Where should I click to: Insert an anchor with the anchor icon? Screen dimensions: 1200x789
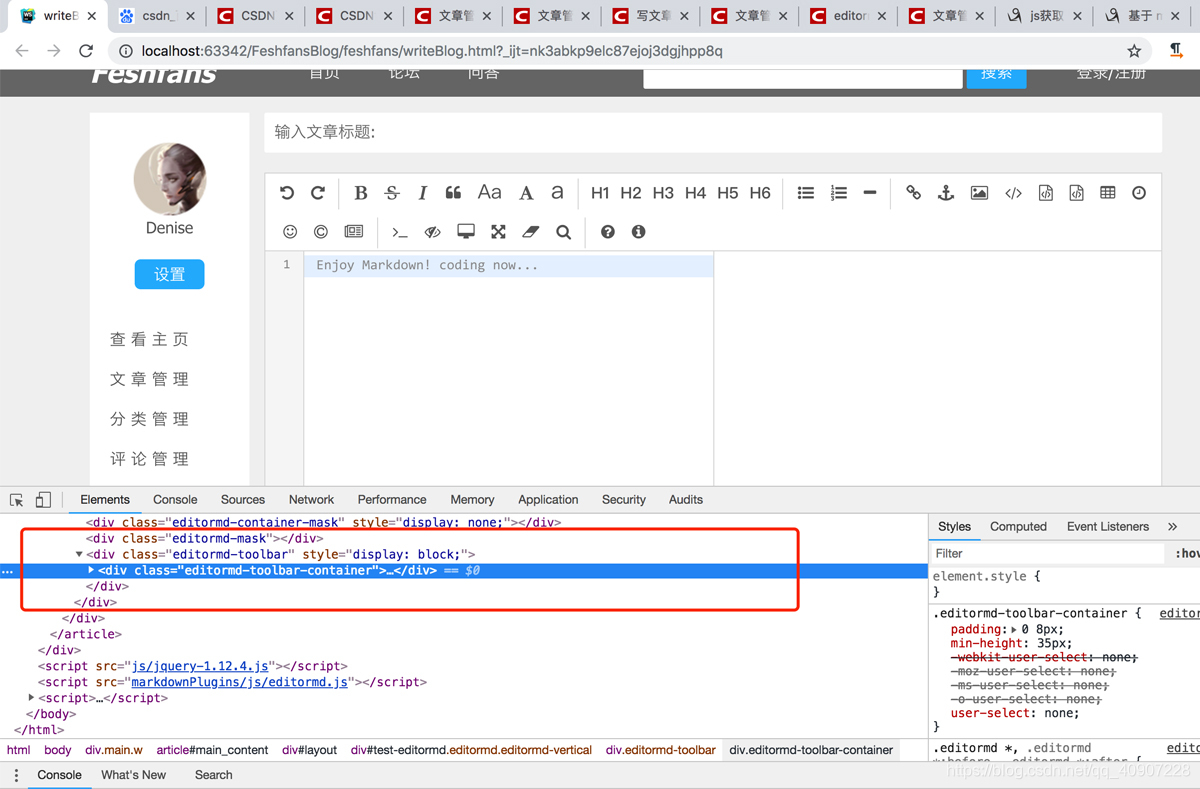(x=946, y=193)
